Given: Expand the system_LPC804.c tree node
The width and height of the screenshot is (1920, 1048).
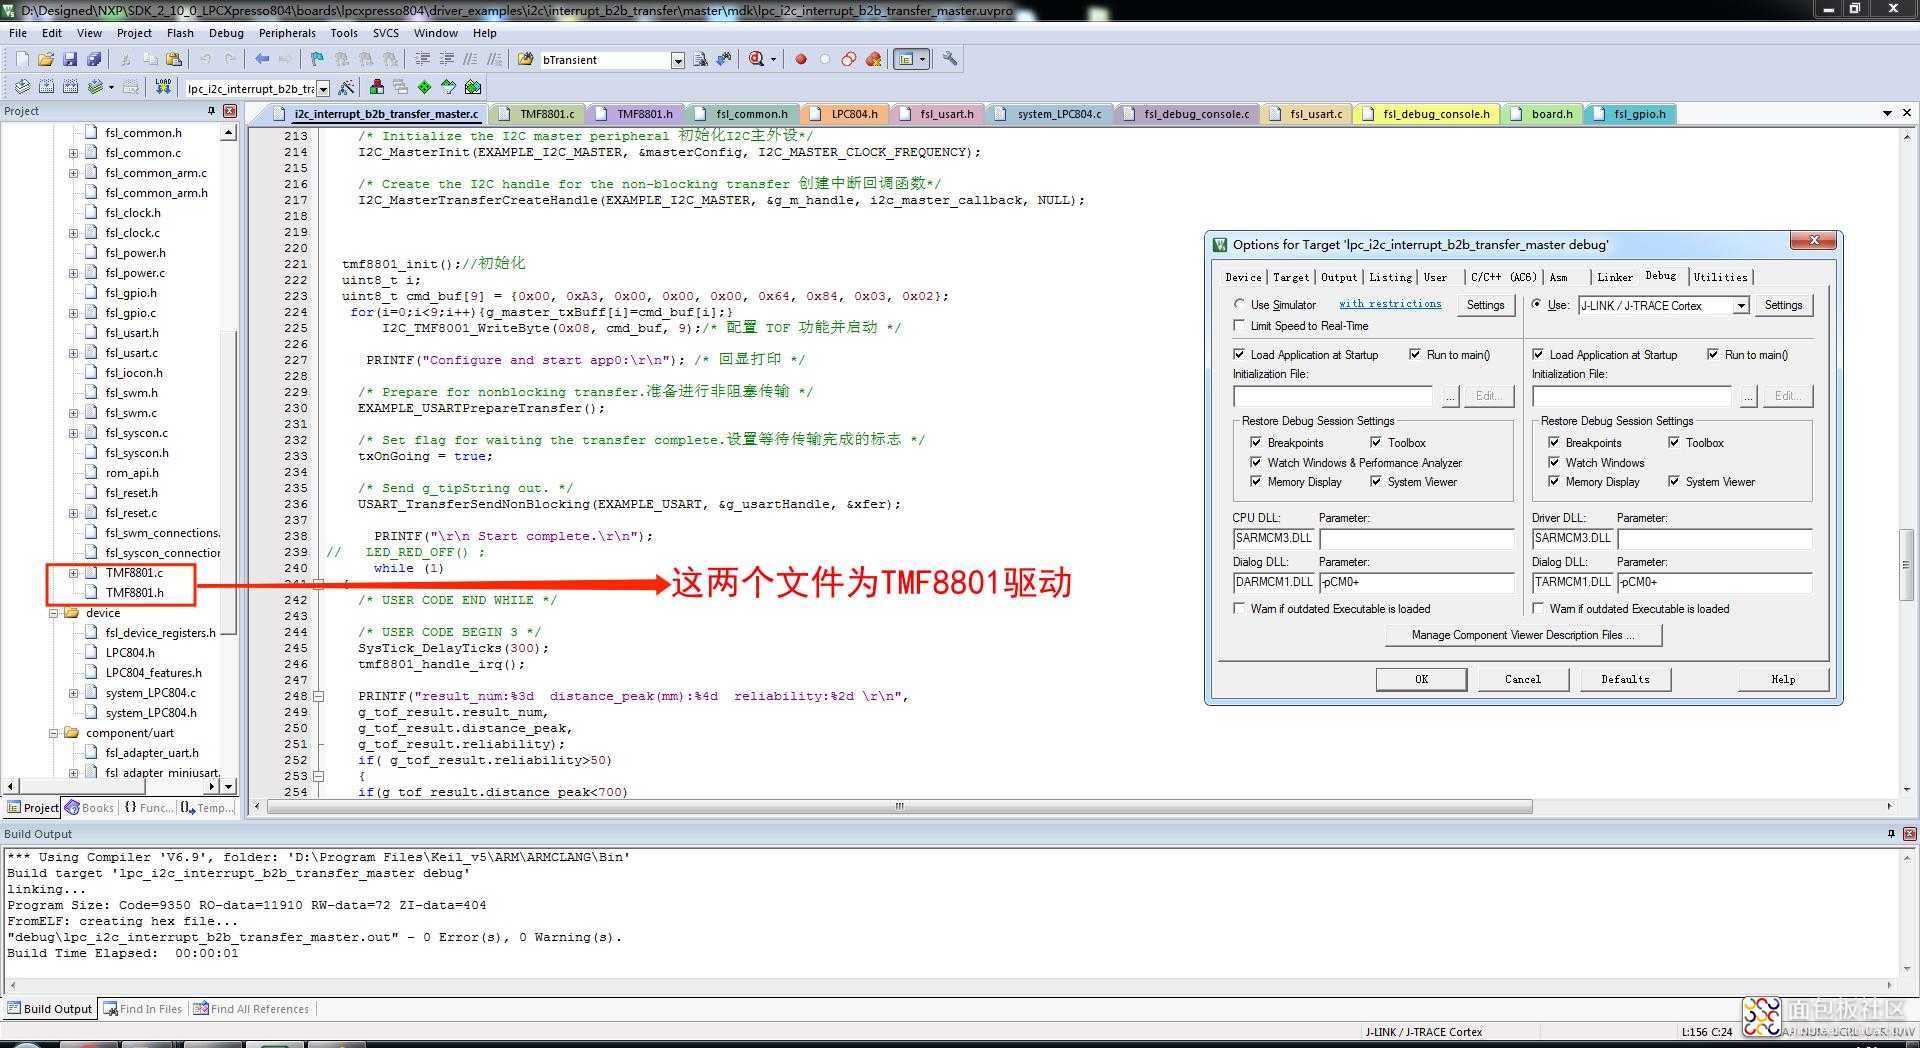Looking at the screenshot, I should (73, 693).
